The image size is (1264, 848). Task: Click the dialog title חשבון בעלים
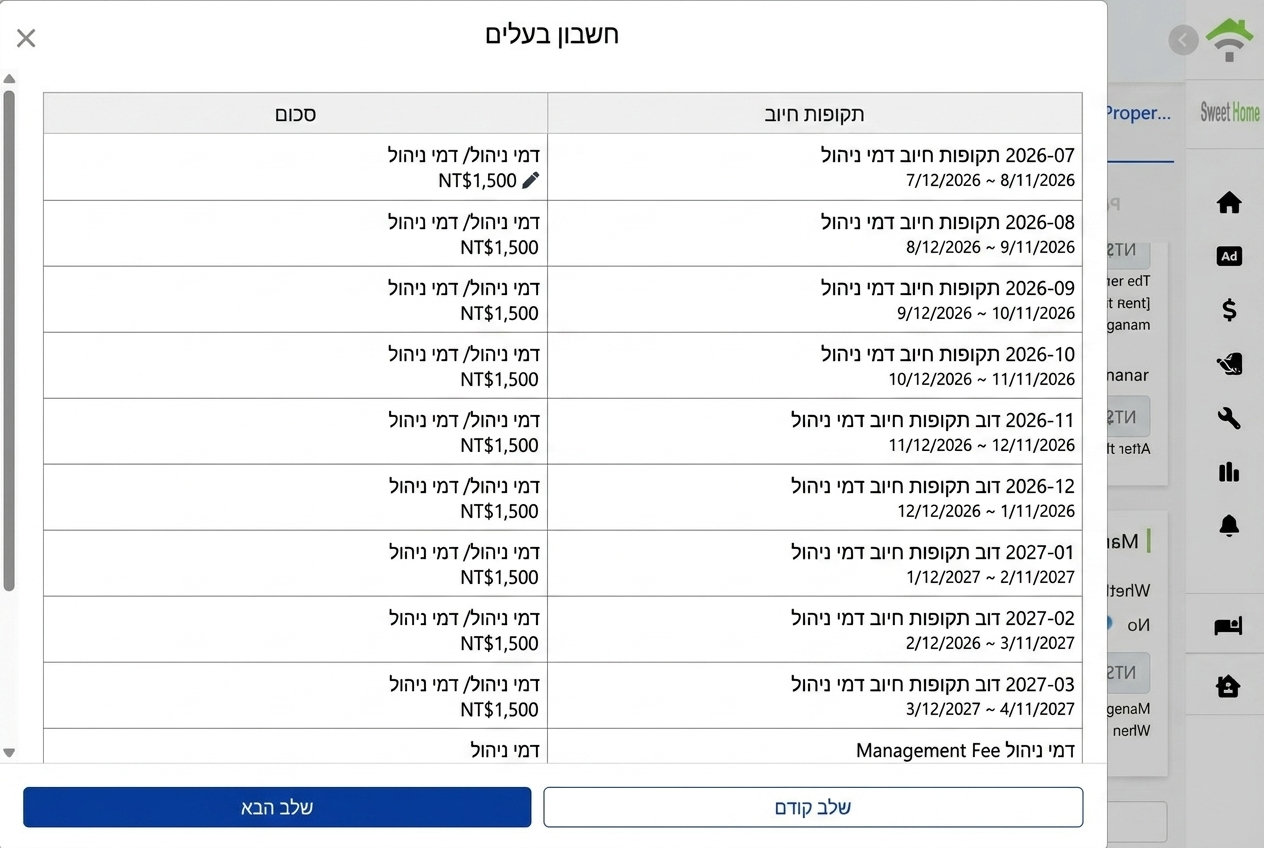coord(552,35)
